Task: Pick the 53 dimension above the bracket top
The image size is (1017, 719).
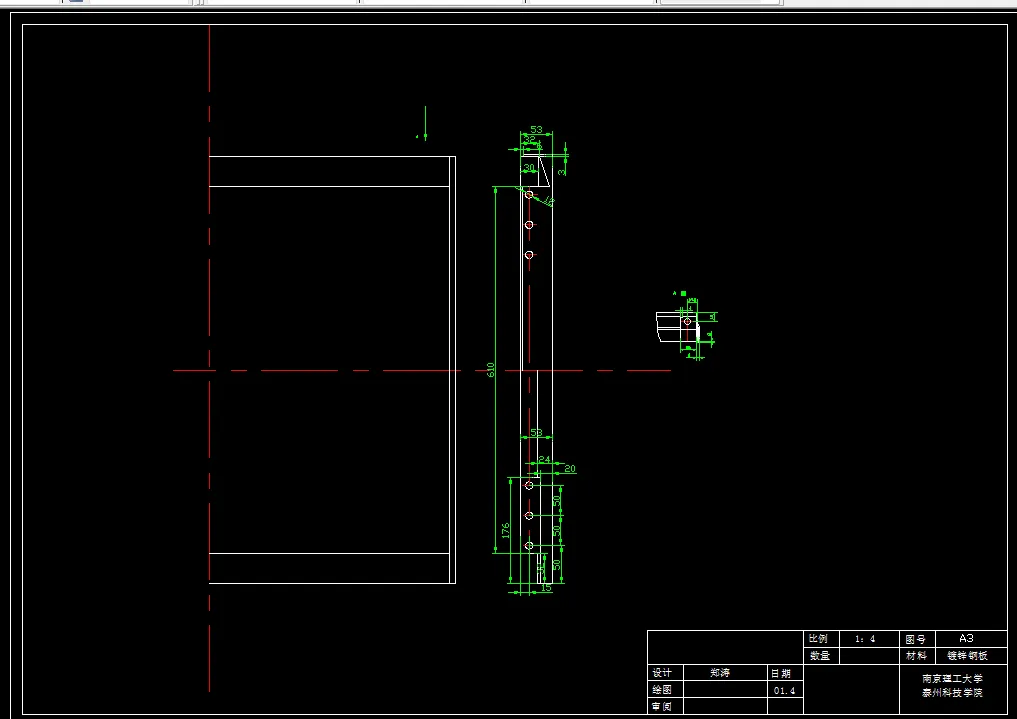Action: click(536, 130)
